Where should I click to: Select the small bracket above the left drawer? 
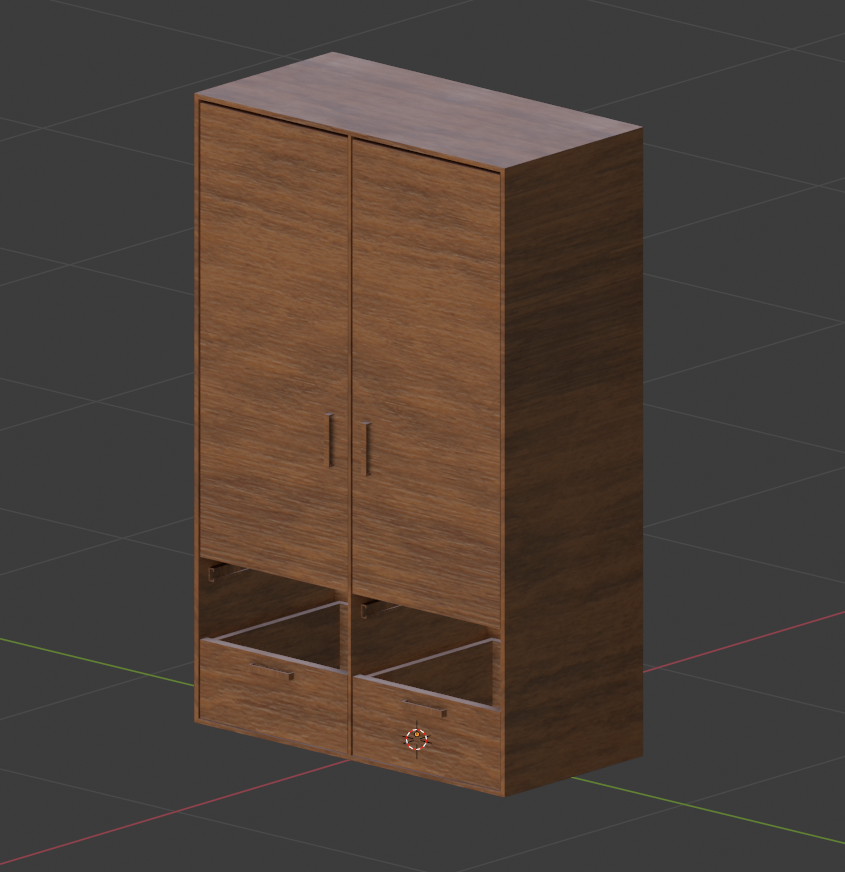coord(226,571)
